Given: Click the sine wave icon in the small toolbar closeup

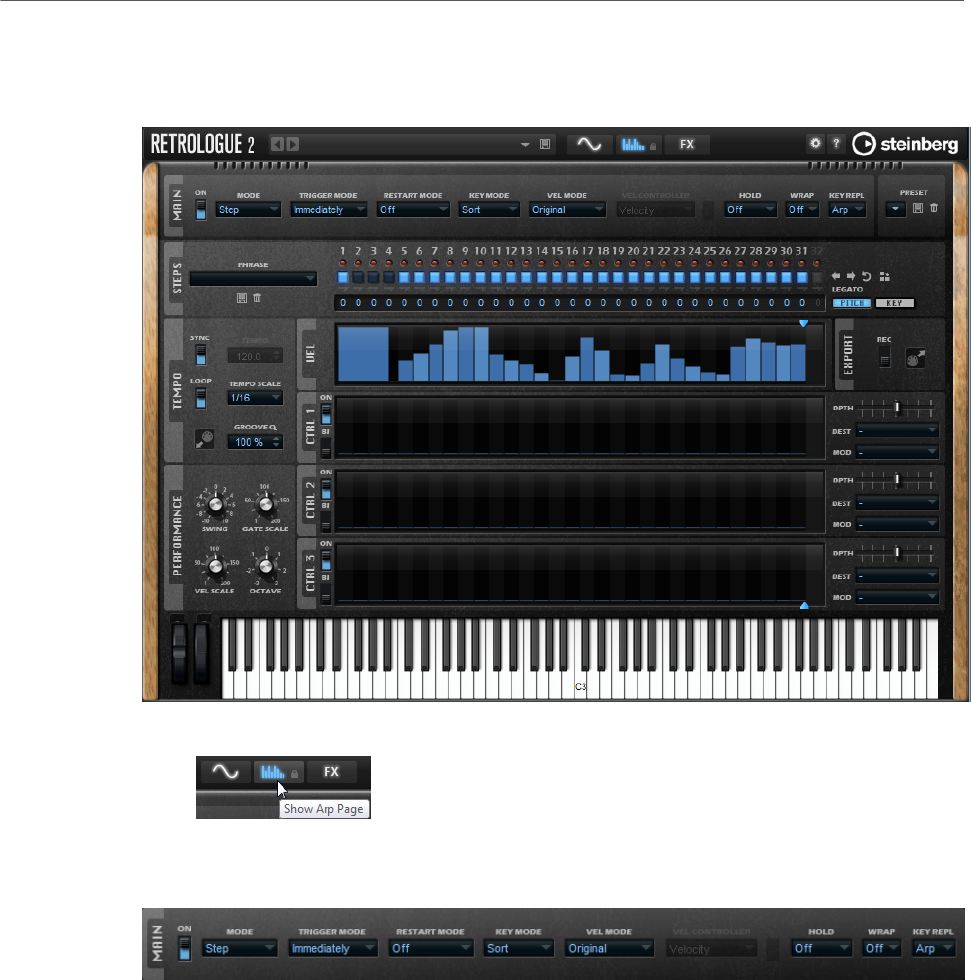Looking at the screenshot, I should pyautogui.click(x=225, y=772).
